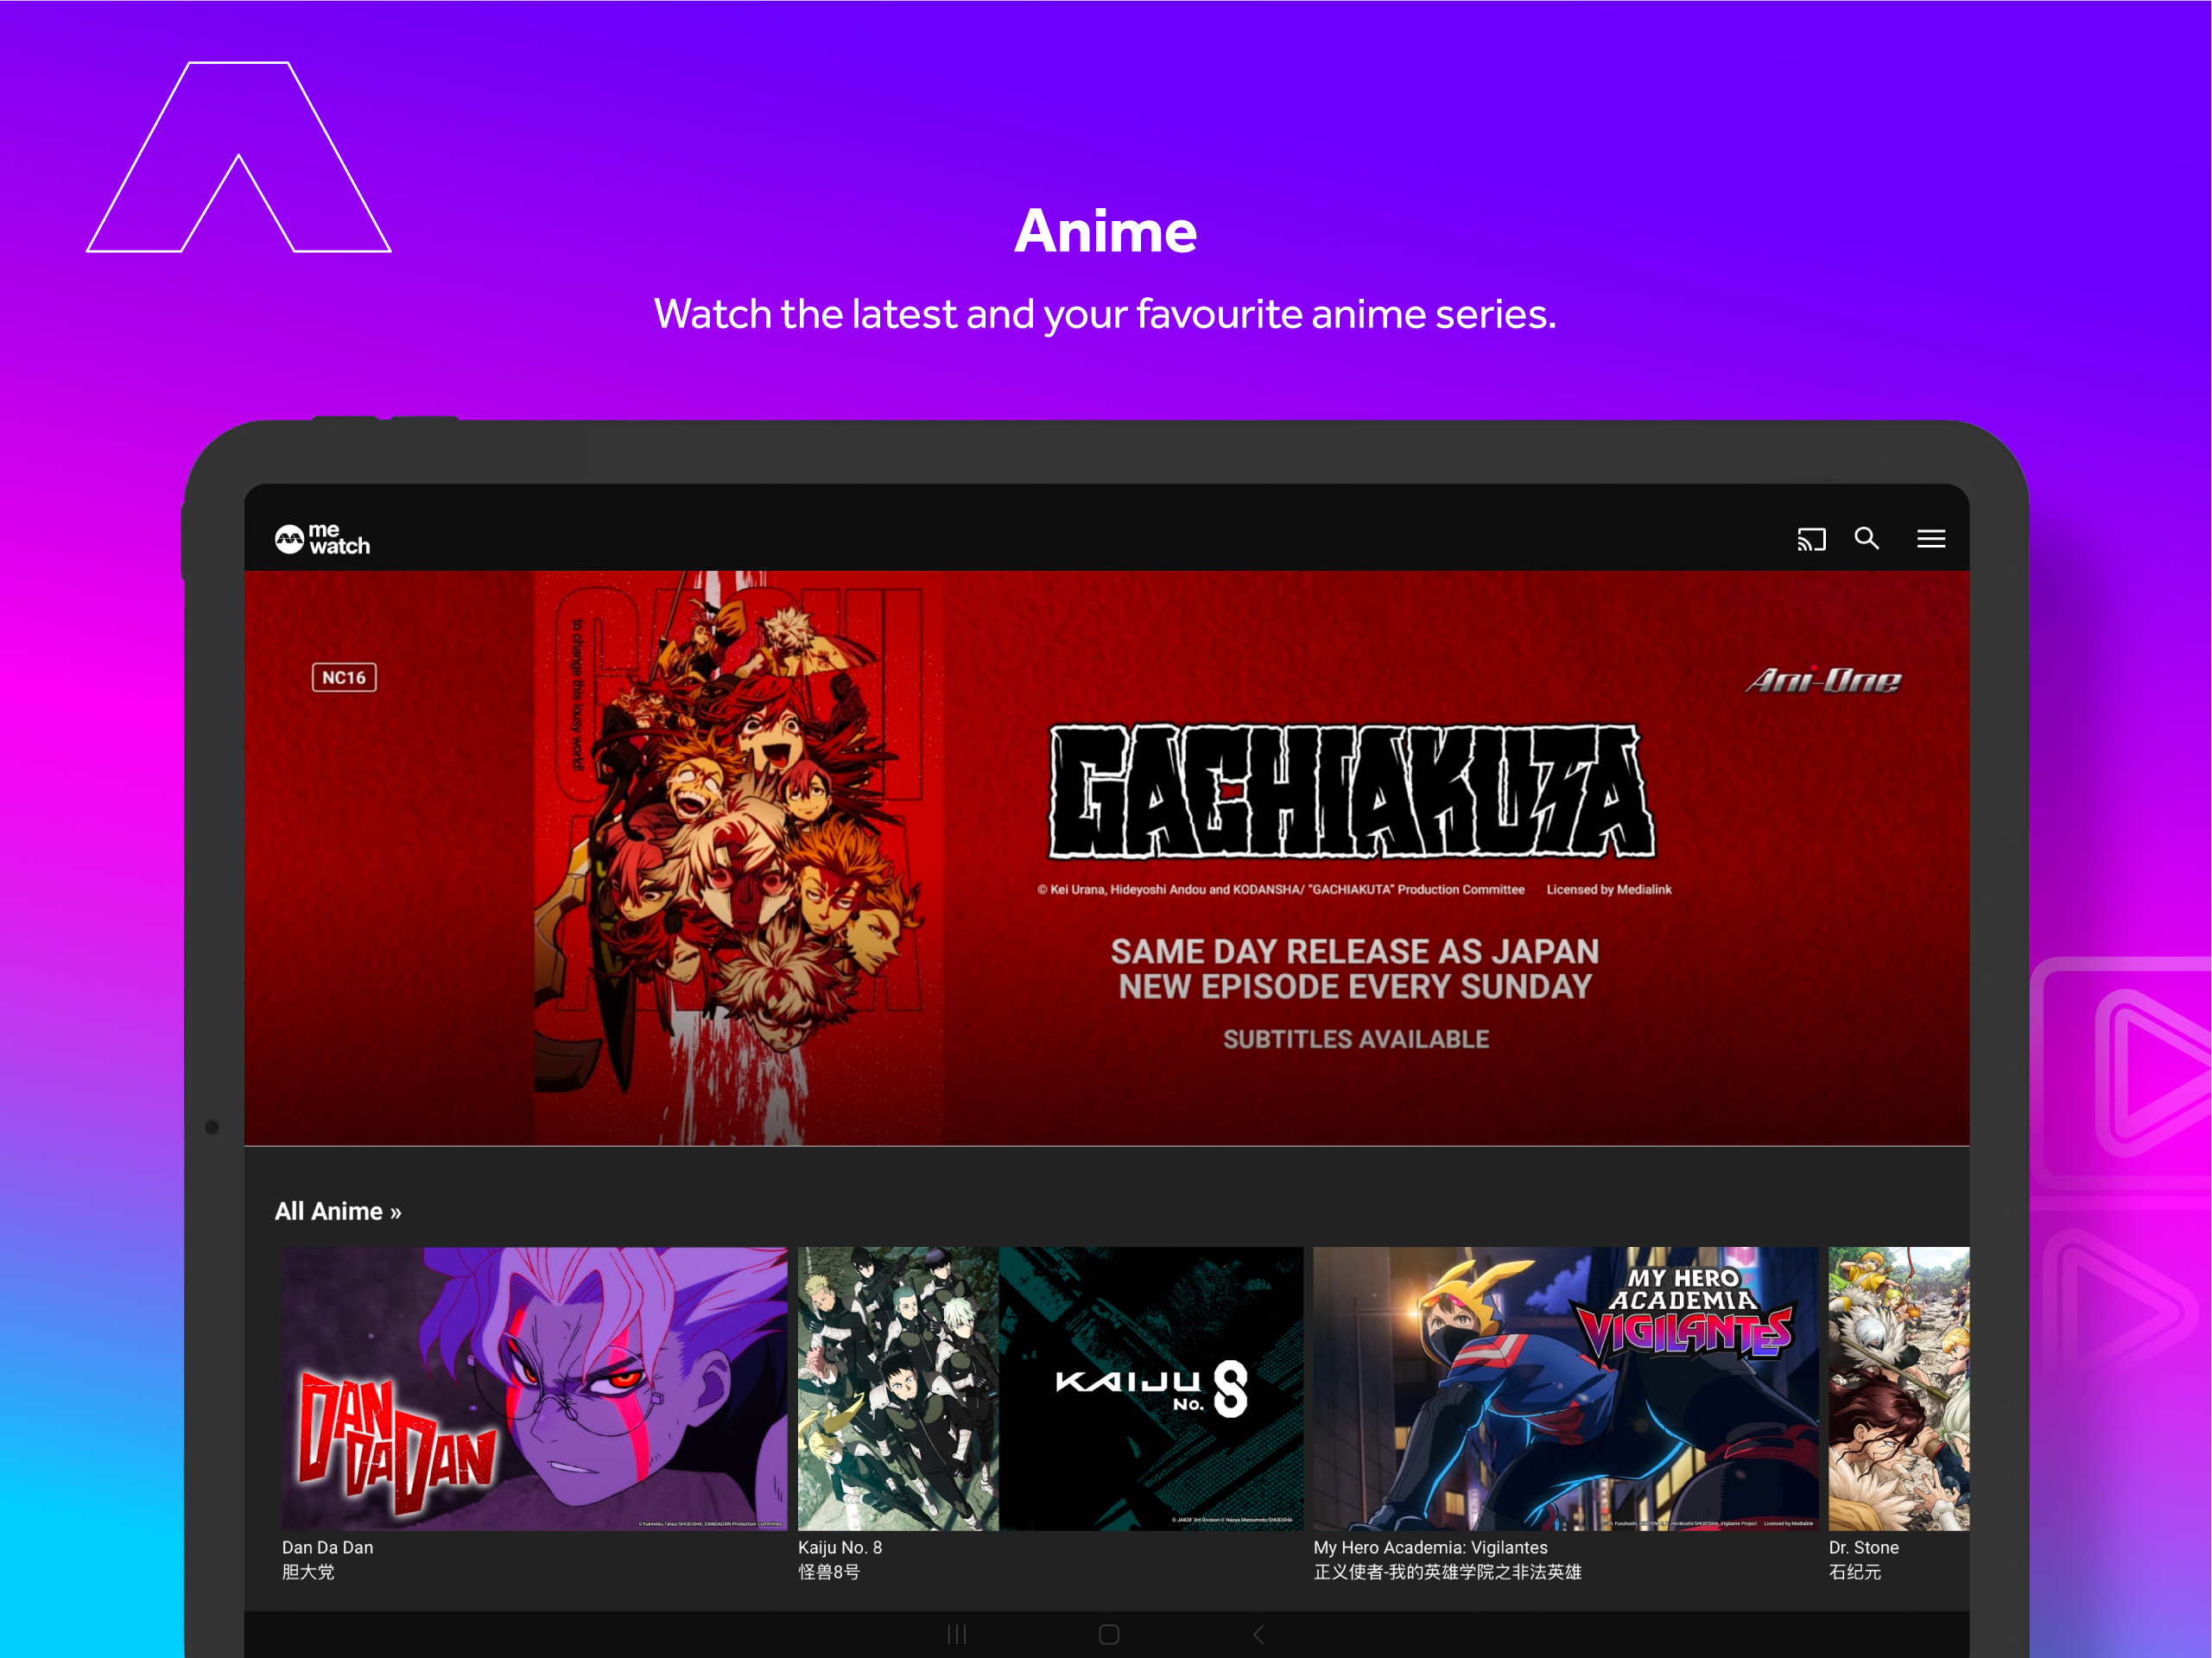Open the Kaiju No. 8 thumbnail
The width and height of the screenshot is (2212, 1658).
point(1050,1387)
